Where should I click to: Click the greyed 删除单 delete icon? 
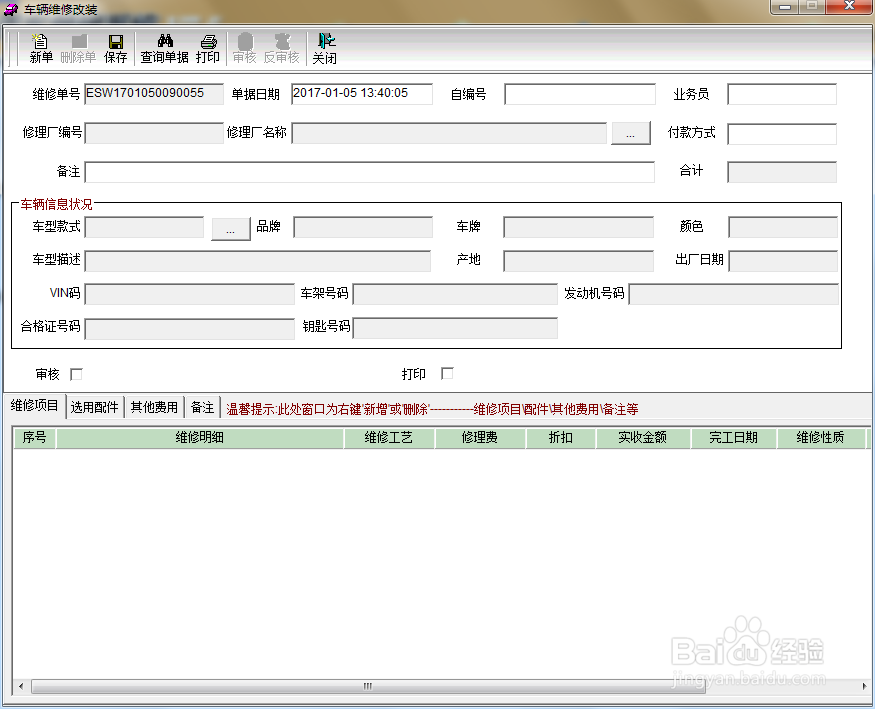click(x=78, y=49)
